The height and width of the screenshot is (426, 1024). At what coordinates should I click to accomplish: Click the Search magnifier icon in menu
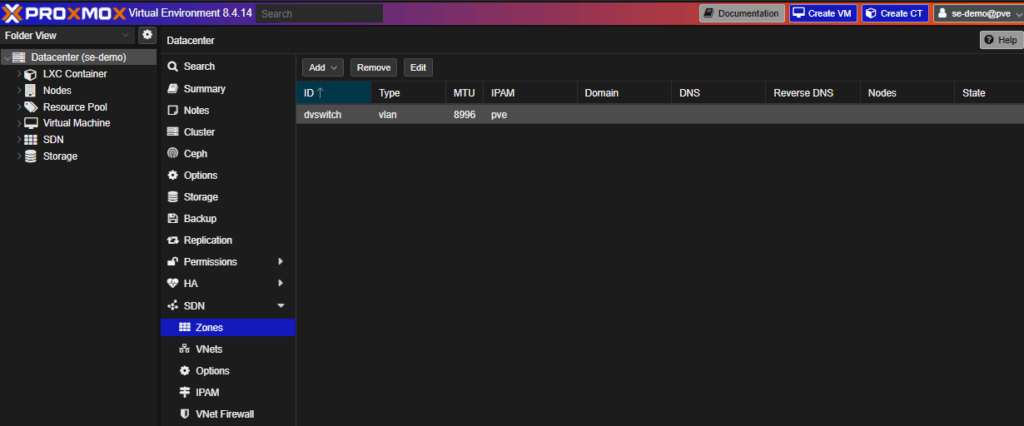[x=172, y=67]
